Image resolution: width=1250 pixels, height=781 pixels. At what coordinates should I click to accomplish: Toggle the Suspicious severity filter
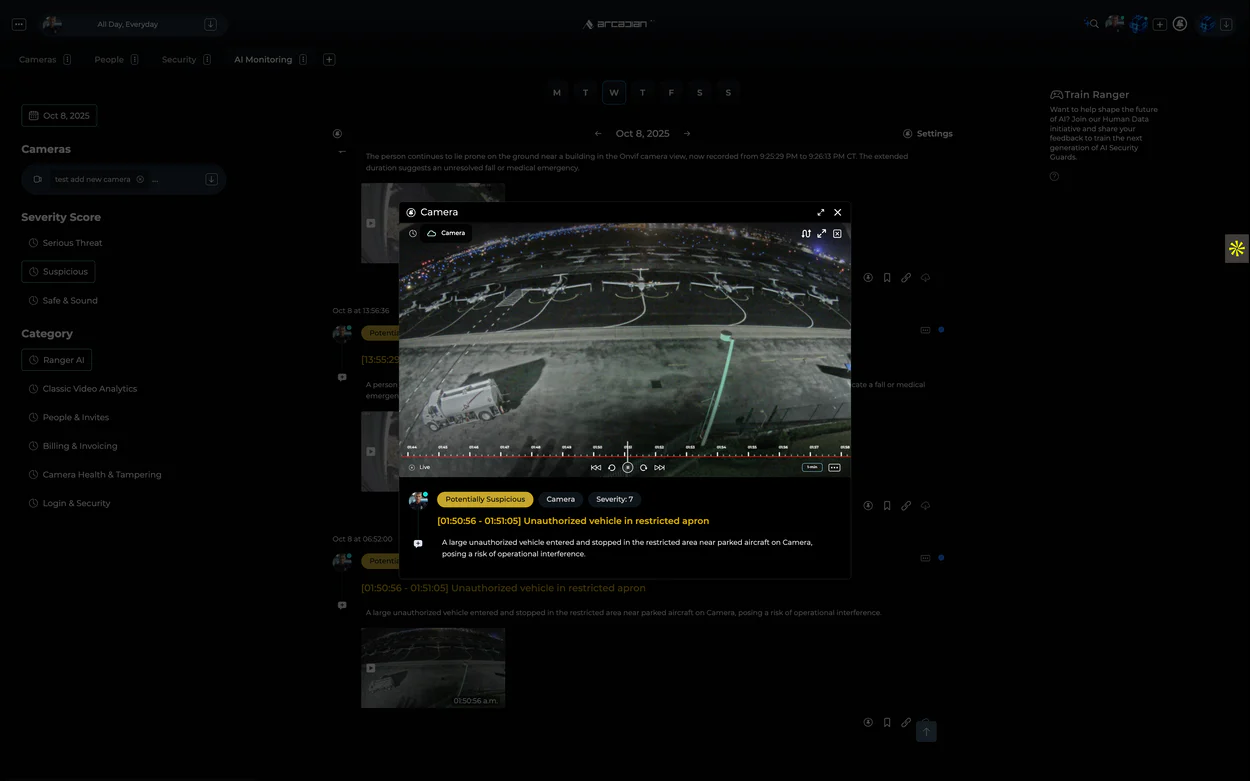pos(58,272)
